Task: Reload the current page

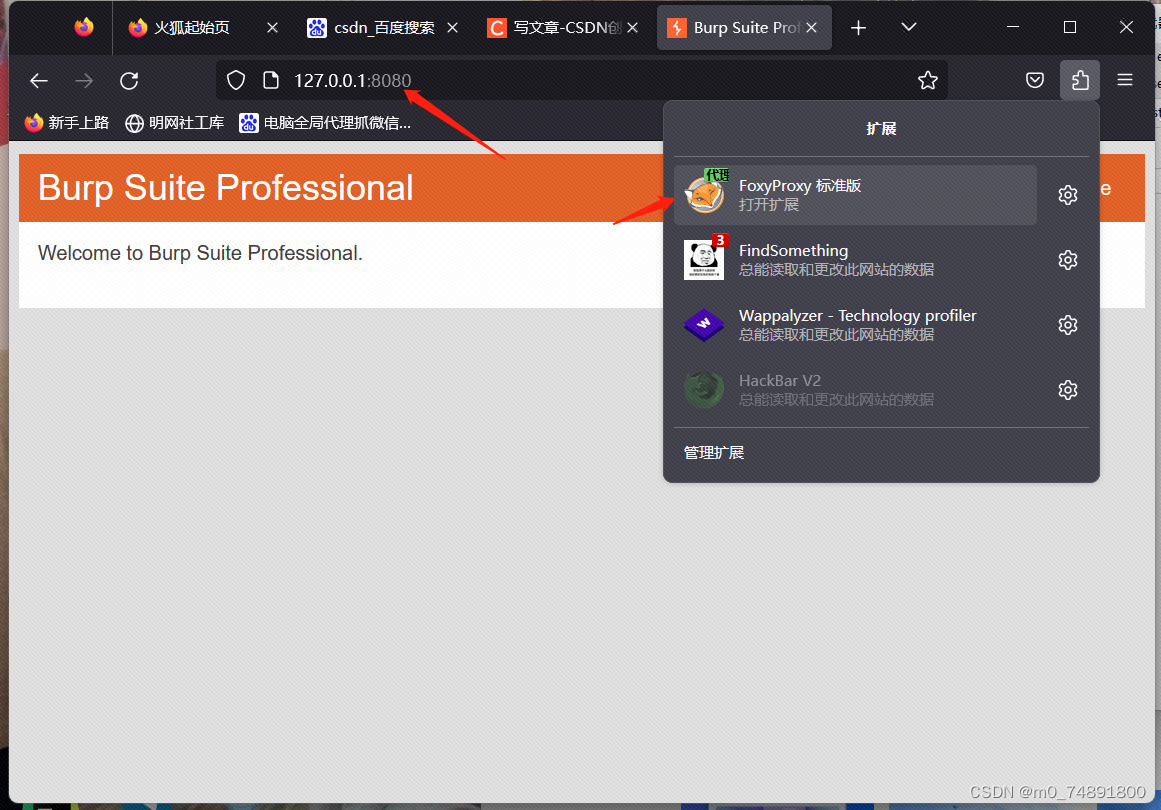Action: [x=130, y=81]
